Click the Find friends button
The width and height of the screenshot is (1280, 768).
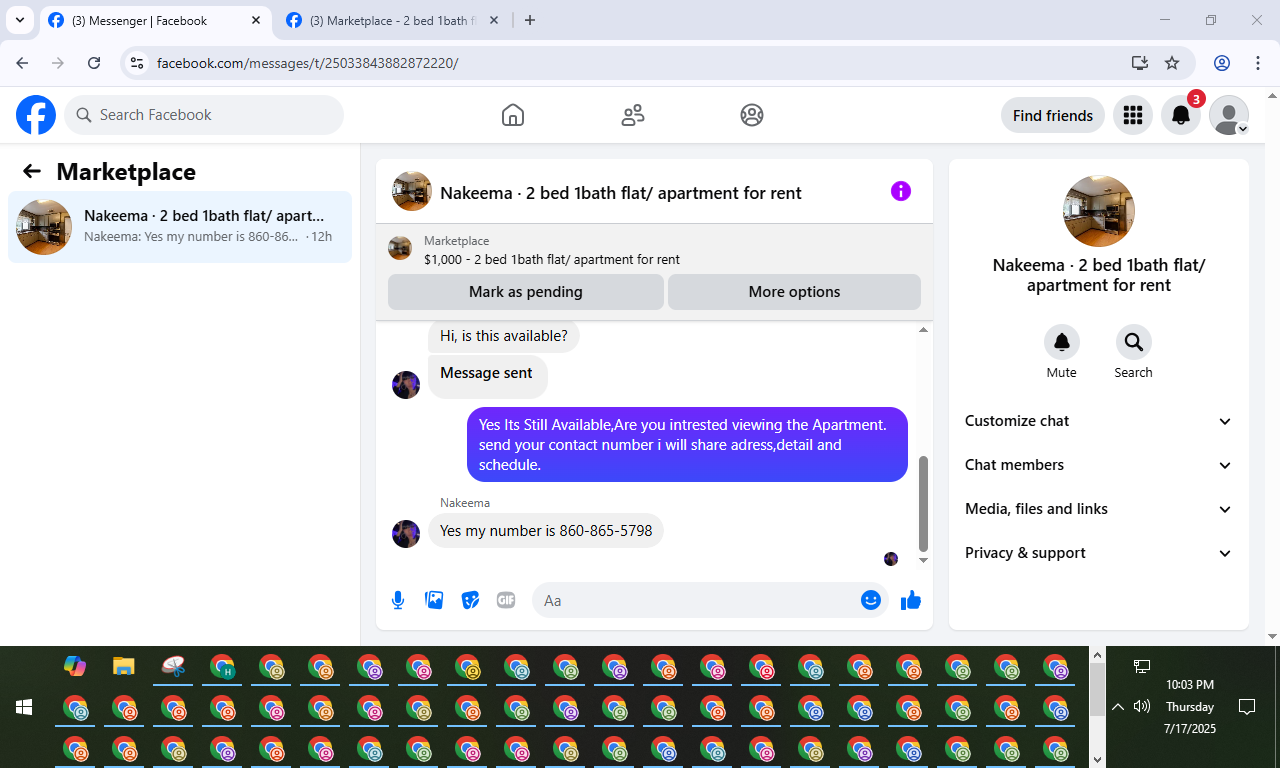pos(1053,116)
